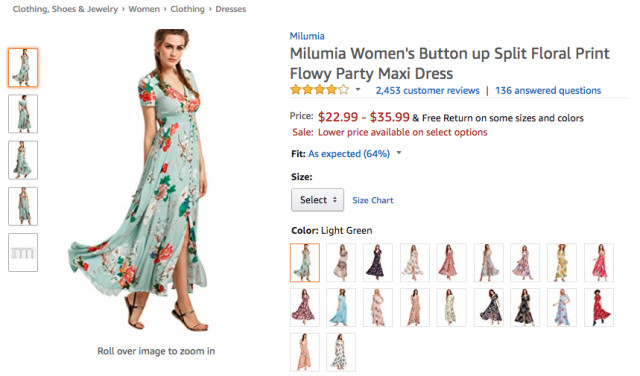Open the Size Chart link
This screenshot has width=640, height=376.
(x=373, y=200)
